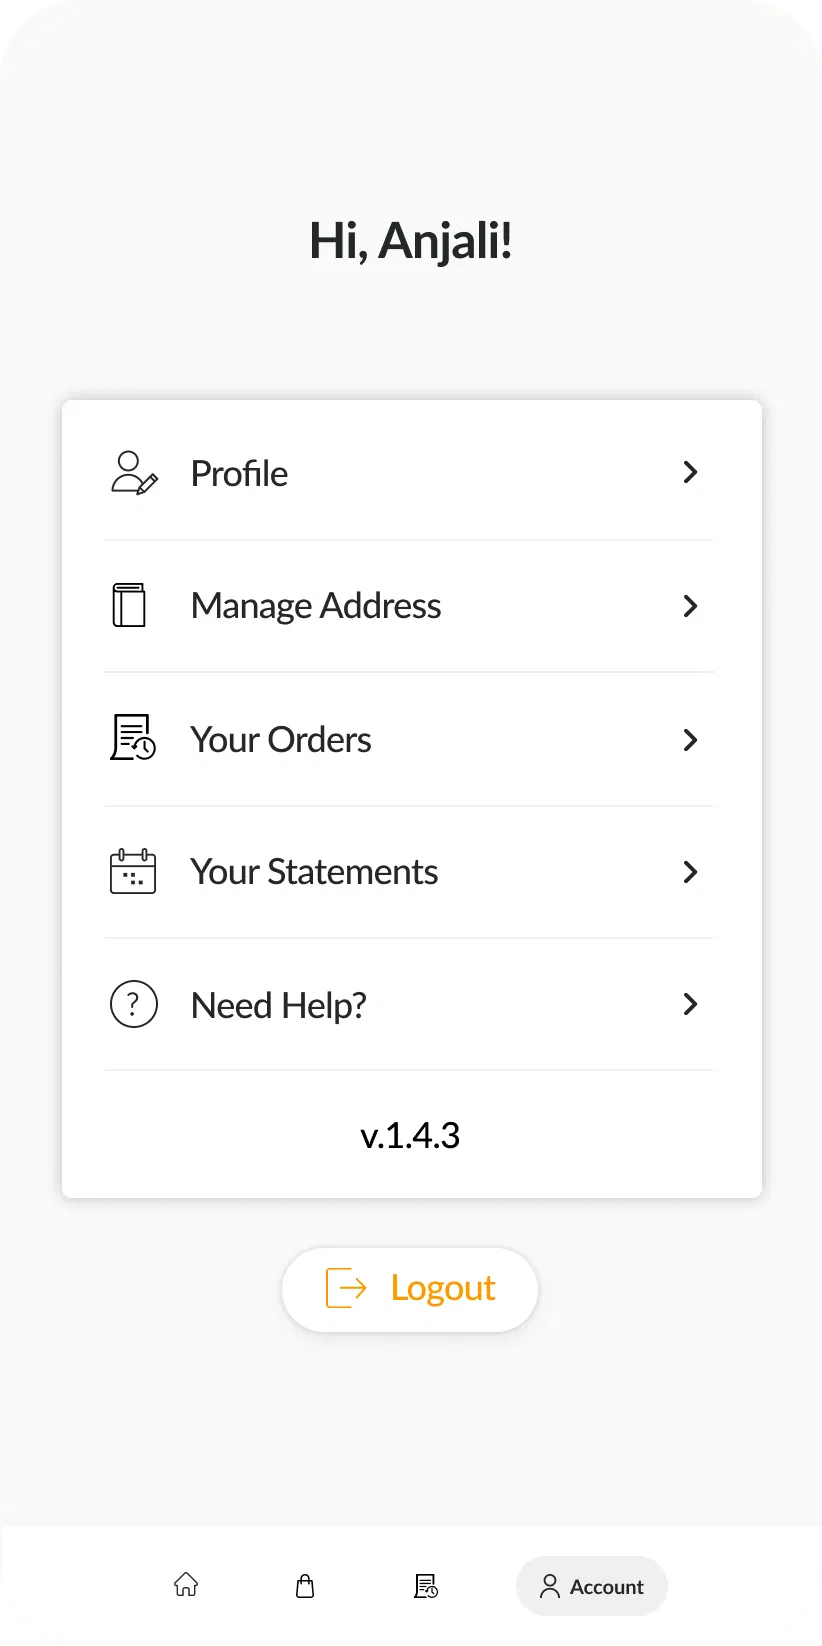This screenshot has height=1646, width=822.
Task: Expand Your Orders using its chevron
Action: pos(690,740)
